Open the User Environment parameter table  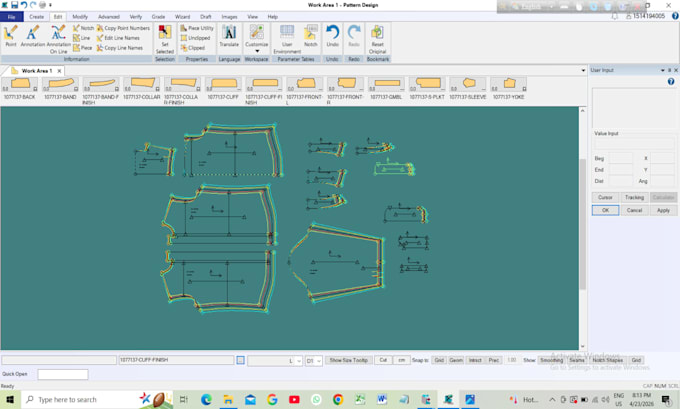click(x=287, y=39)
